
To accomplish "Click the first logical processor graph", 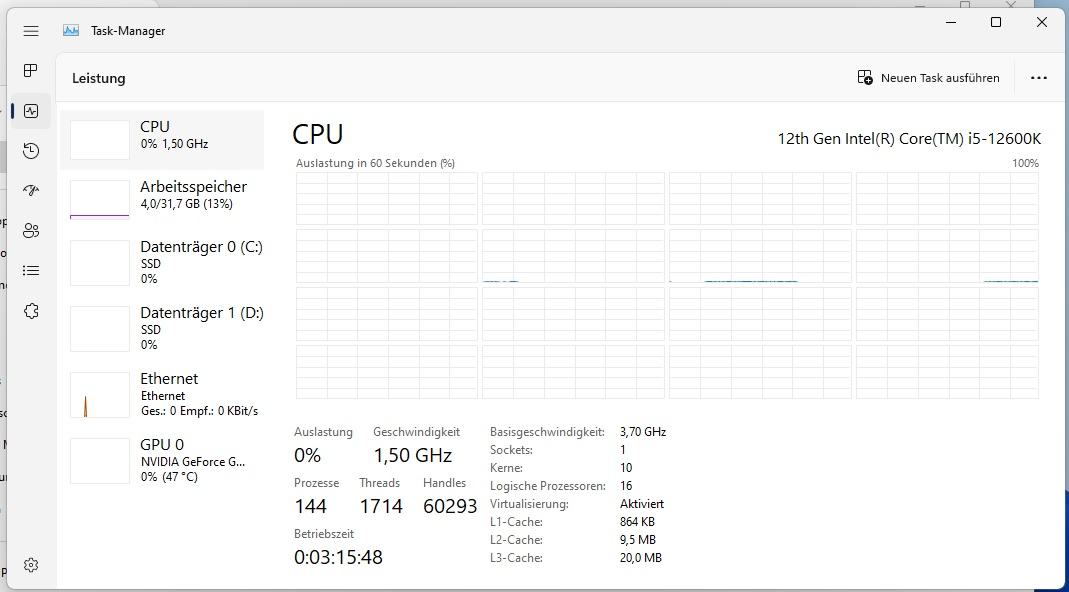I will tap(387, 198).
